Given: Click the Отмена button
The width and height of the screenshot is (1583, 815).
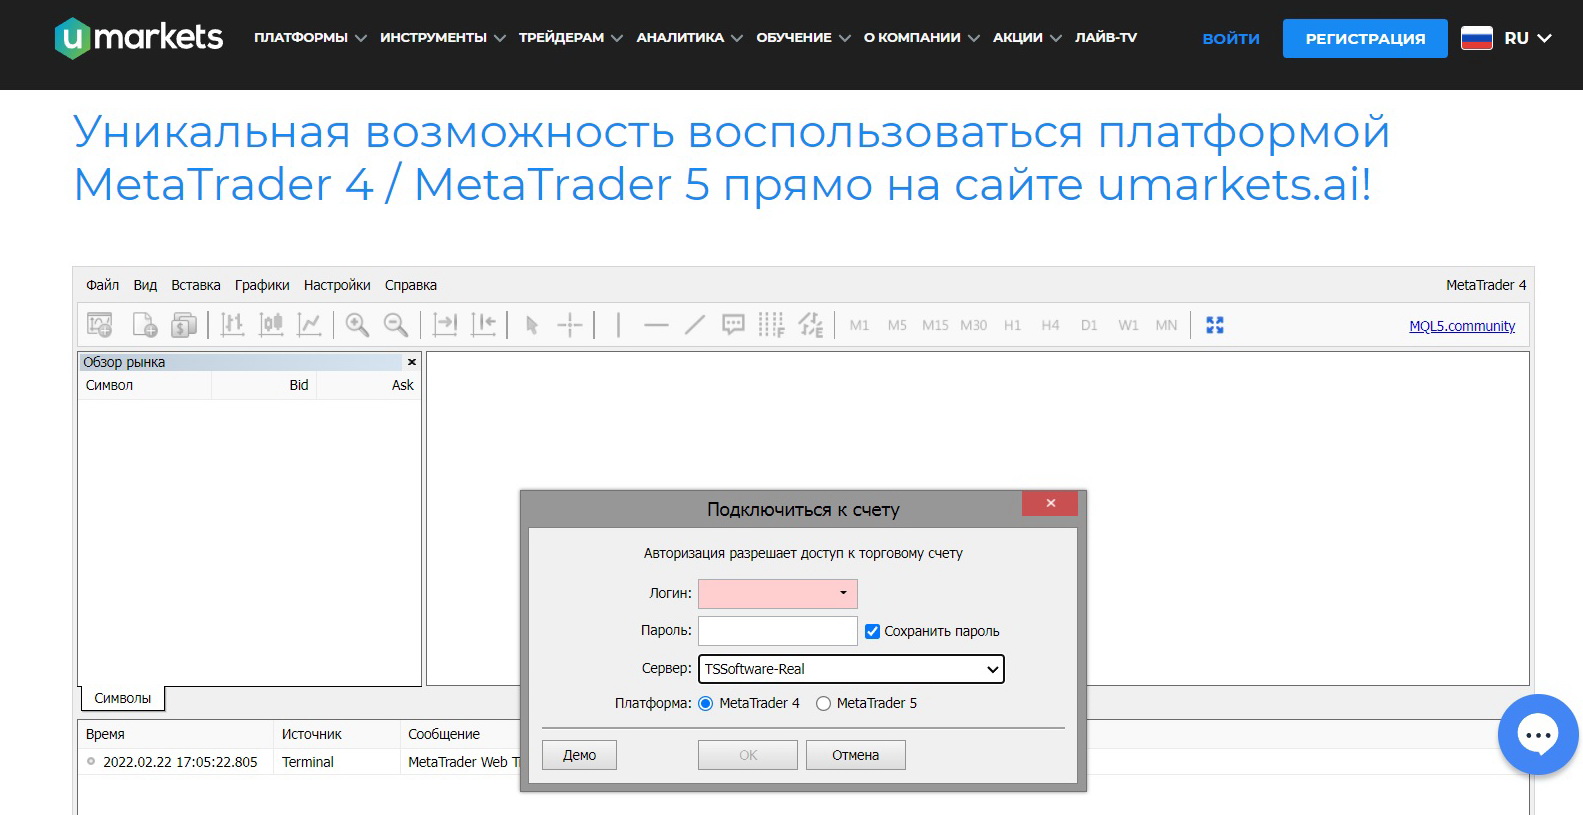Looking at the screenshot, I should [855, 755].
